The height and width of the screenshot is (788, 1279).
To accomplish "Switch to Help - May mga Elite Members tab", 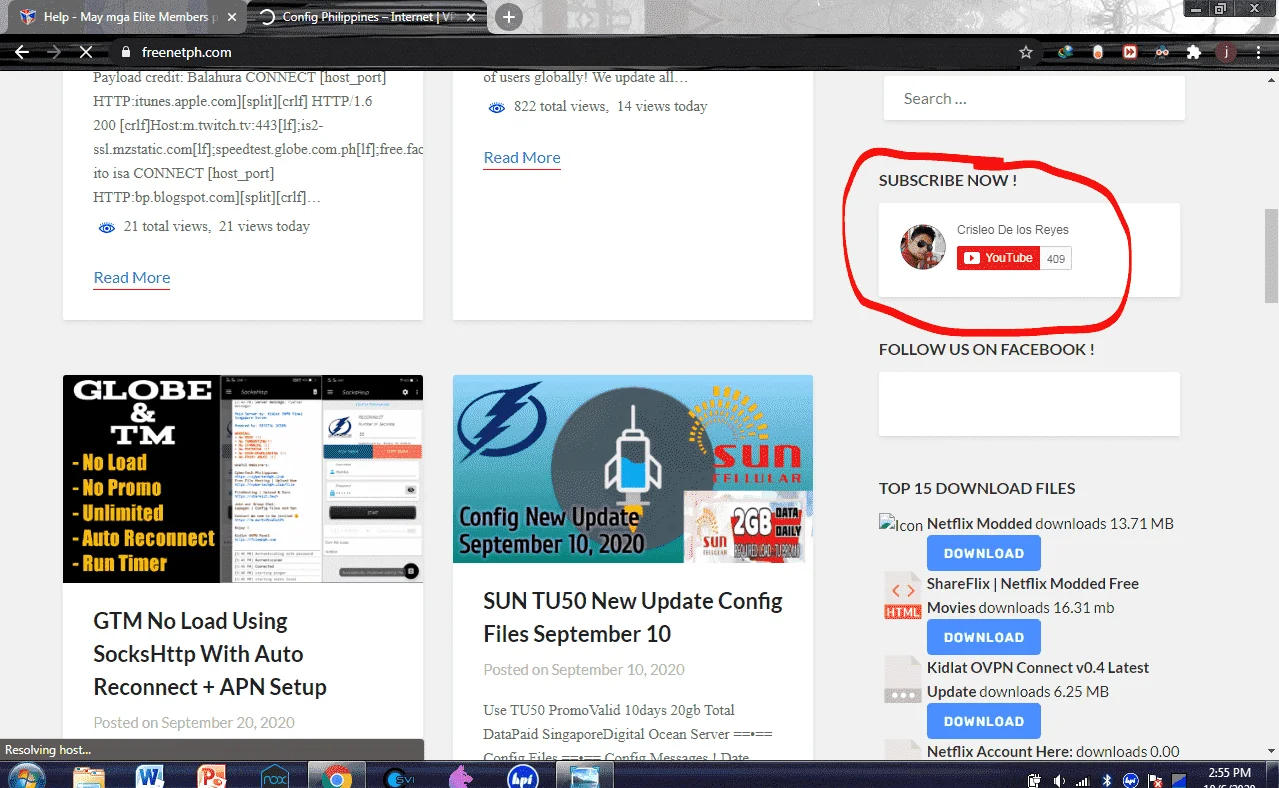I will (126, 17).
